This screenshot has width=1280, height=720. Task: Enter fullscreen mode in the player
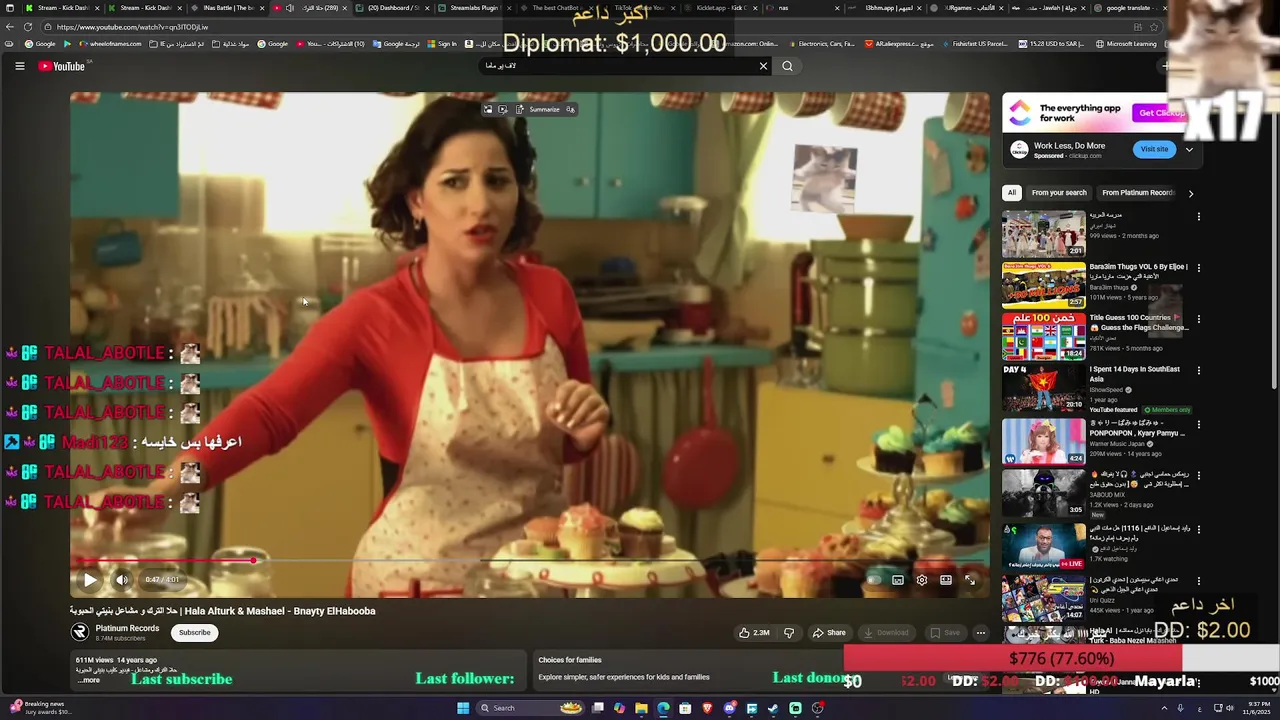[x=970, y=579]
